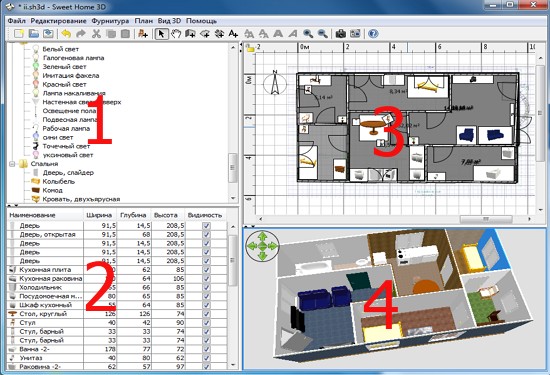Click the cut scissors icon

[x=96, y=34]
